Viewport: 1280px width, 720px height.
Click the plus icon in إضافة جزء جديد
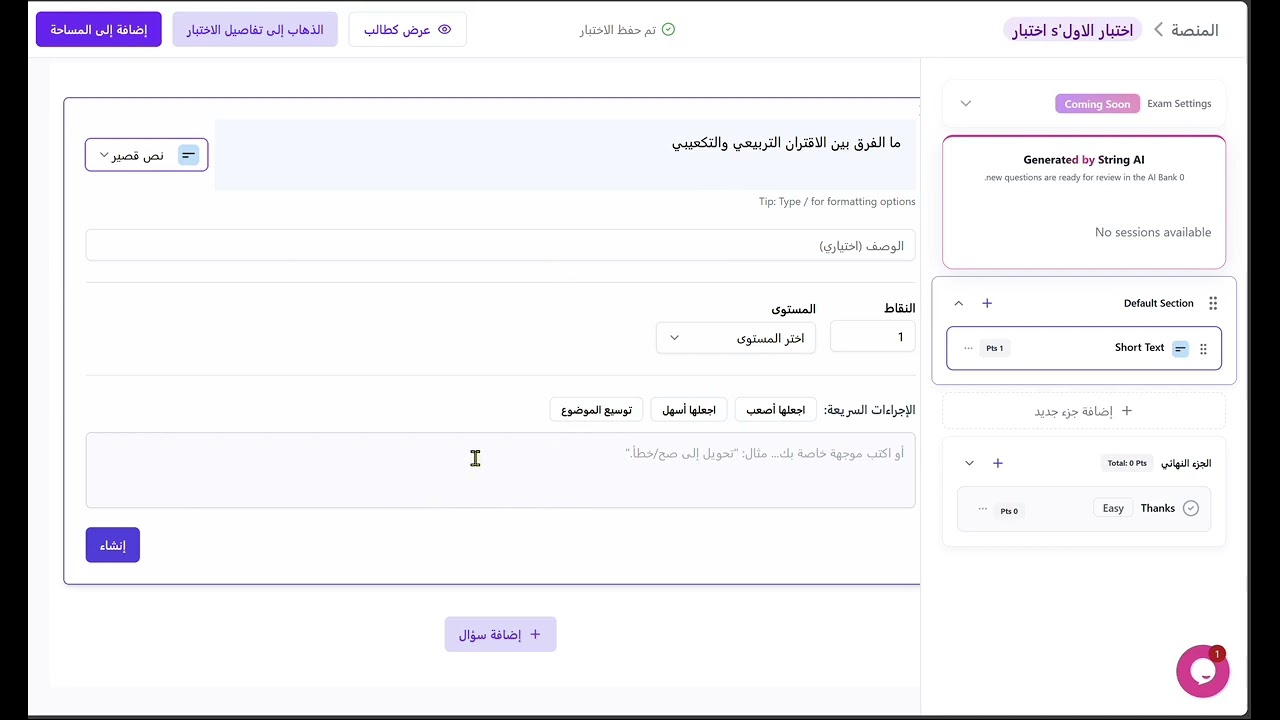tap(1127, 411)
